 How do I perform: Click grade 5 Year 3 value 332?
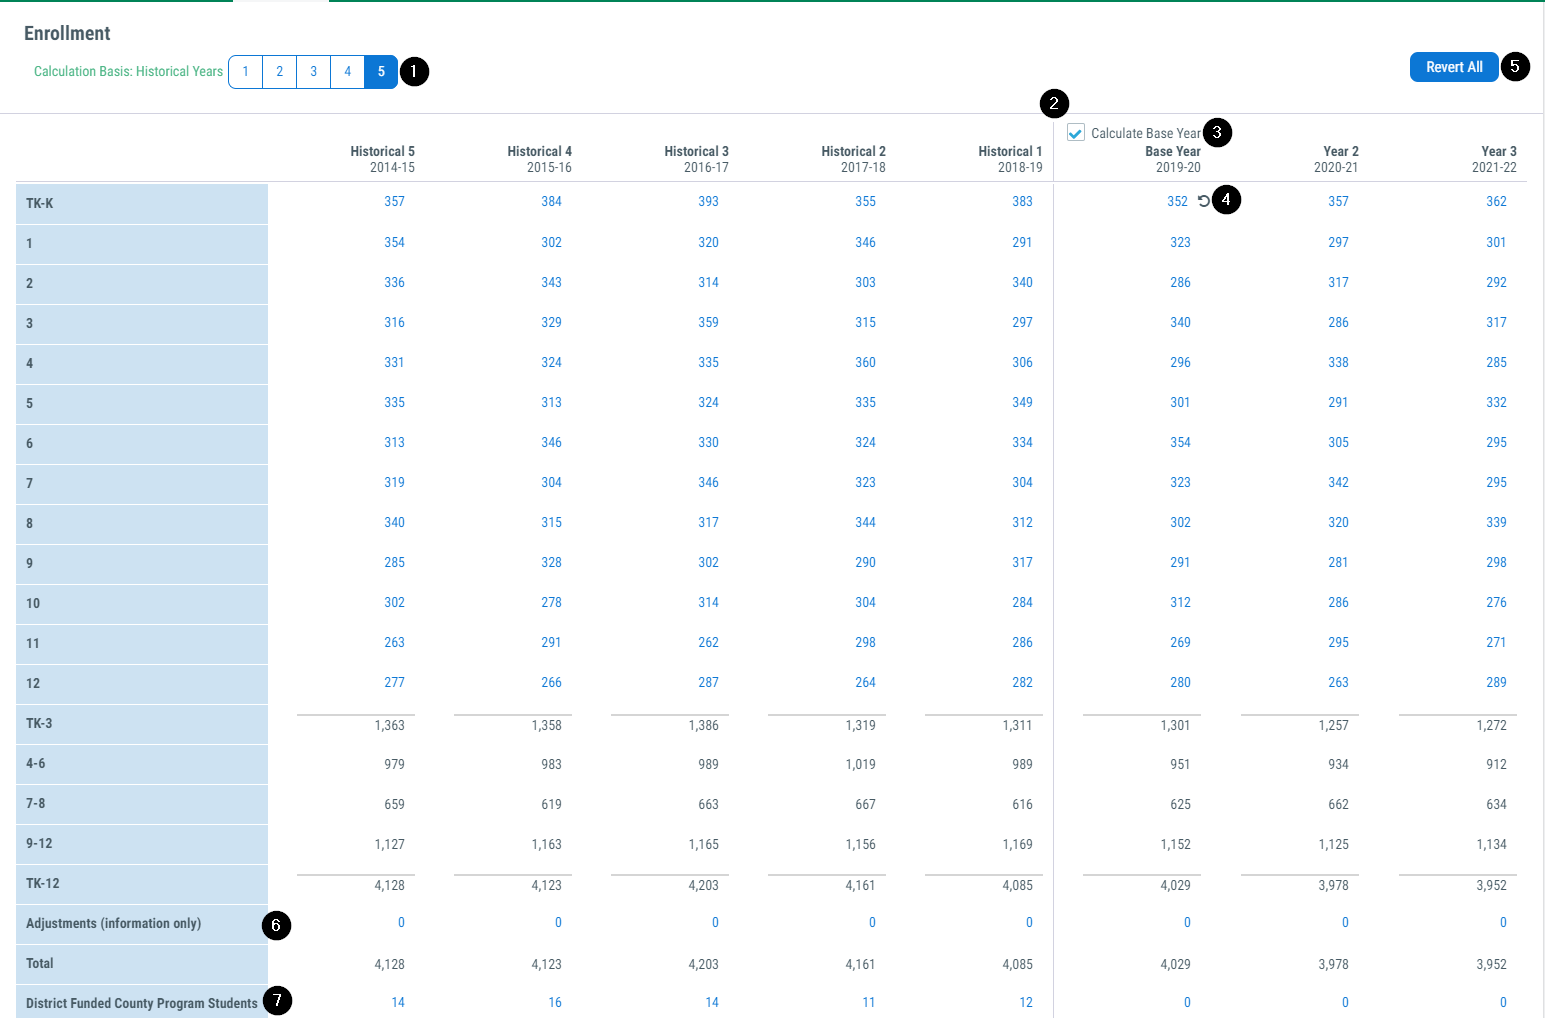[x=1497, y=403]
